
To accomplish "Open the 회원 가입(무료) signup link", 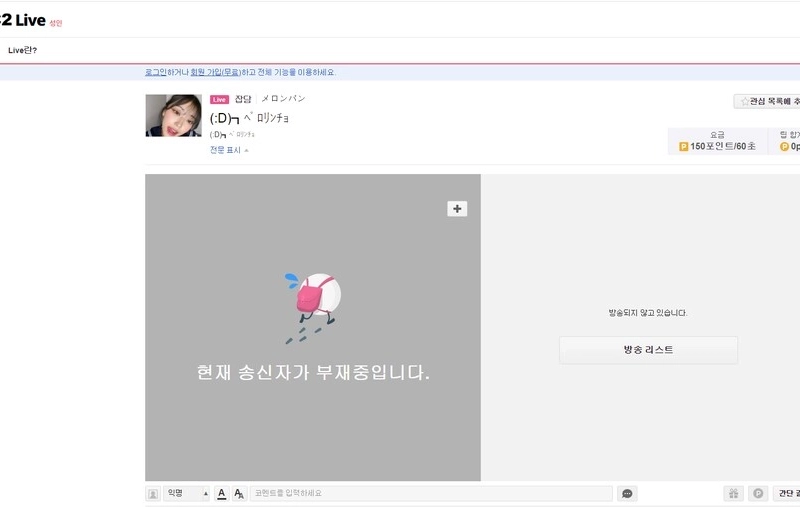I will (215, 72).
